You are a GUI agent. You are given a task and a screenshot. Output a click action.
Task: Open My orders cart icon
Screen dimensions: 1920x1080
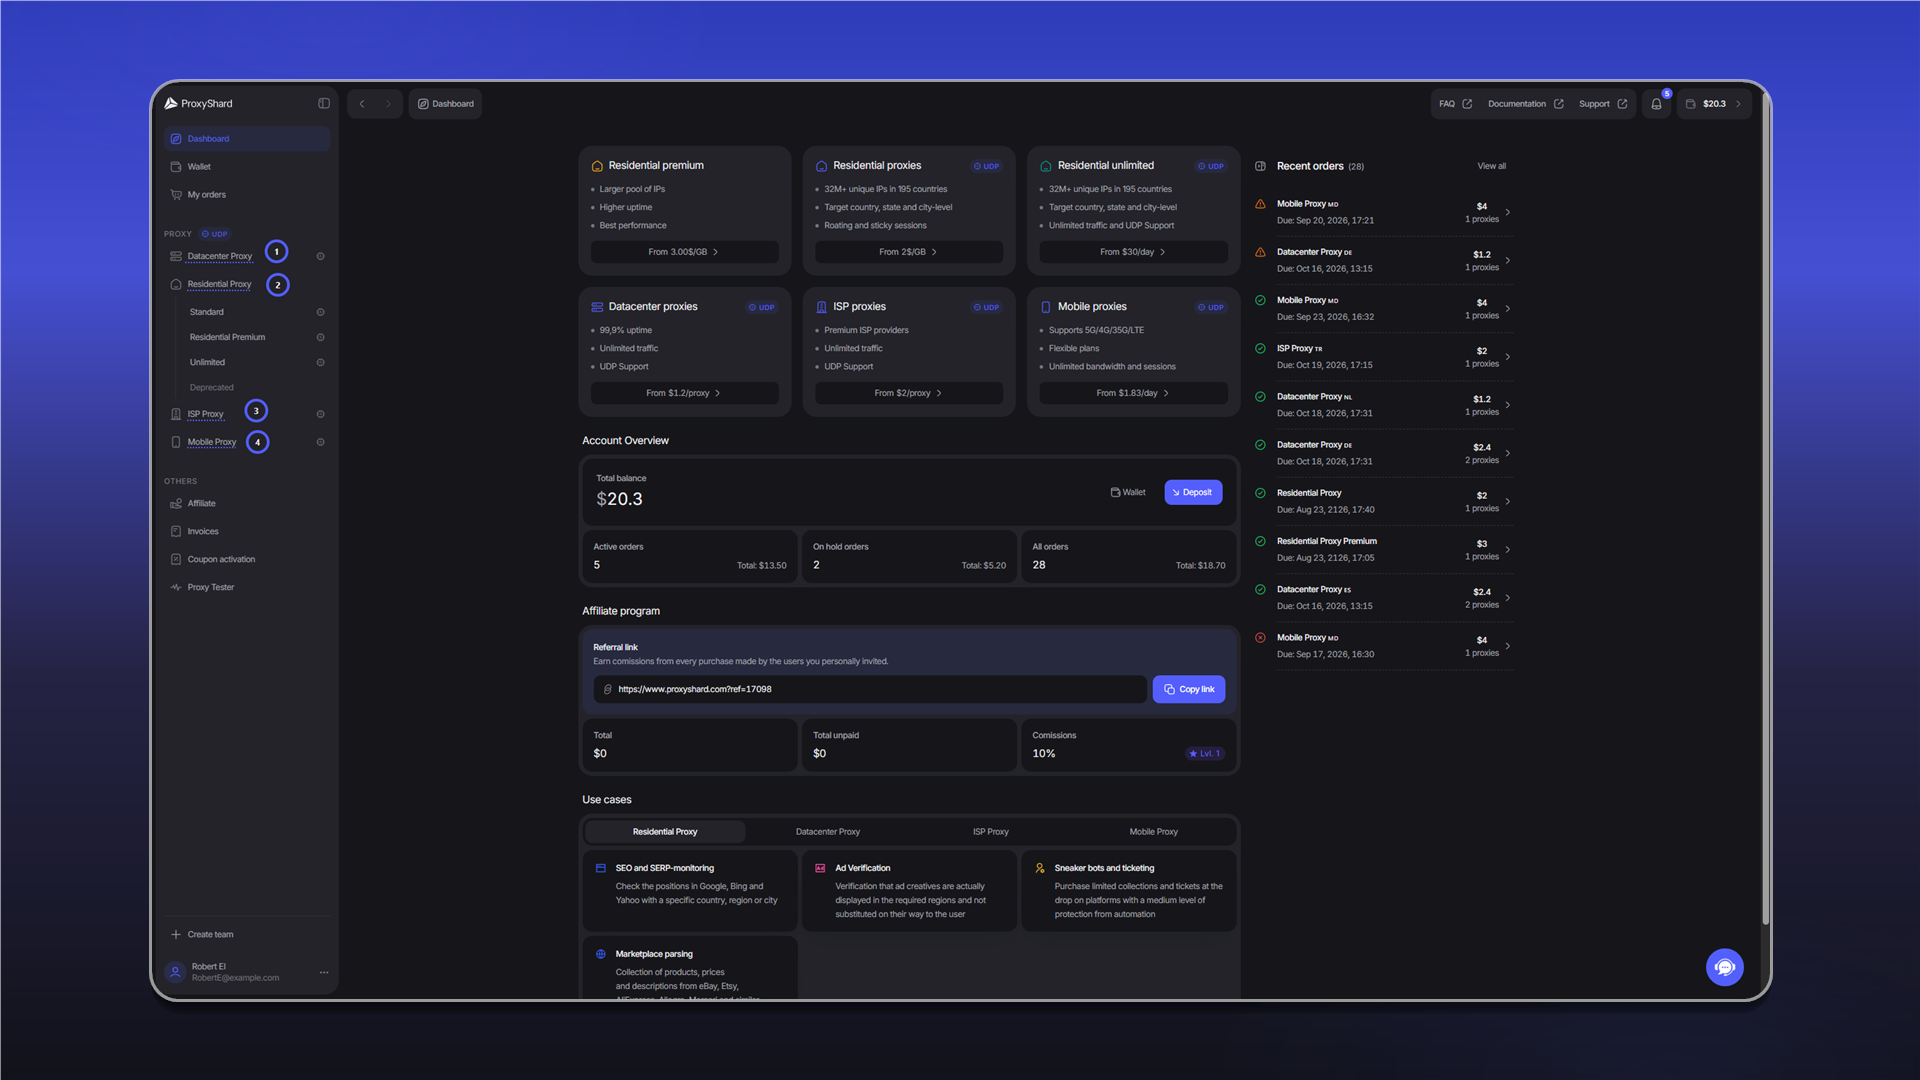tap(176, 195)
